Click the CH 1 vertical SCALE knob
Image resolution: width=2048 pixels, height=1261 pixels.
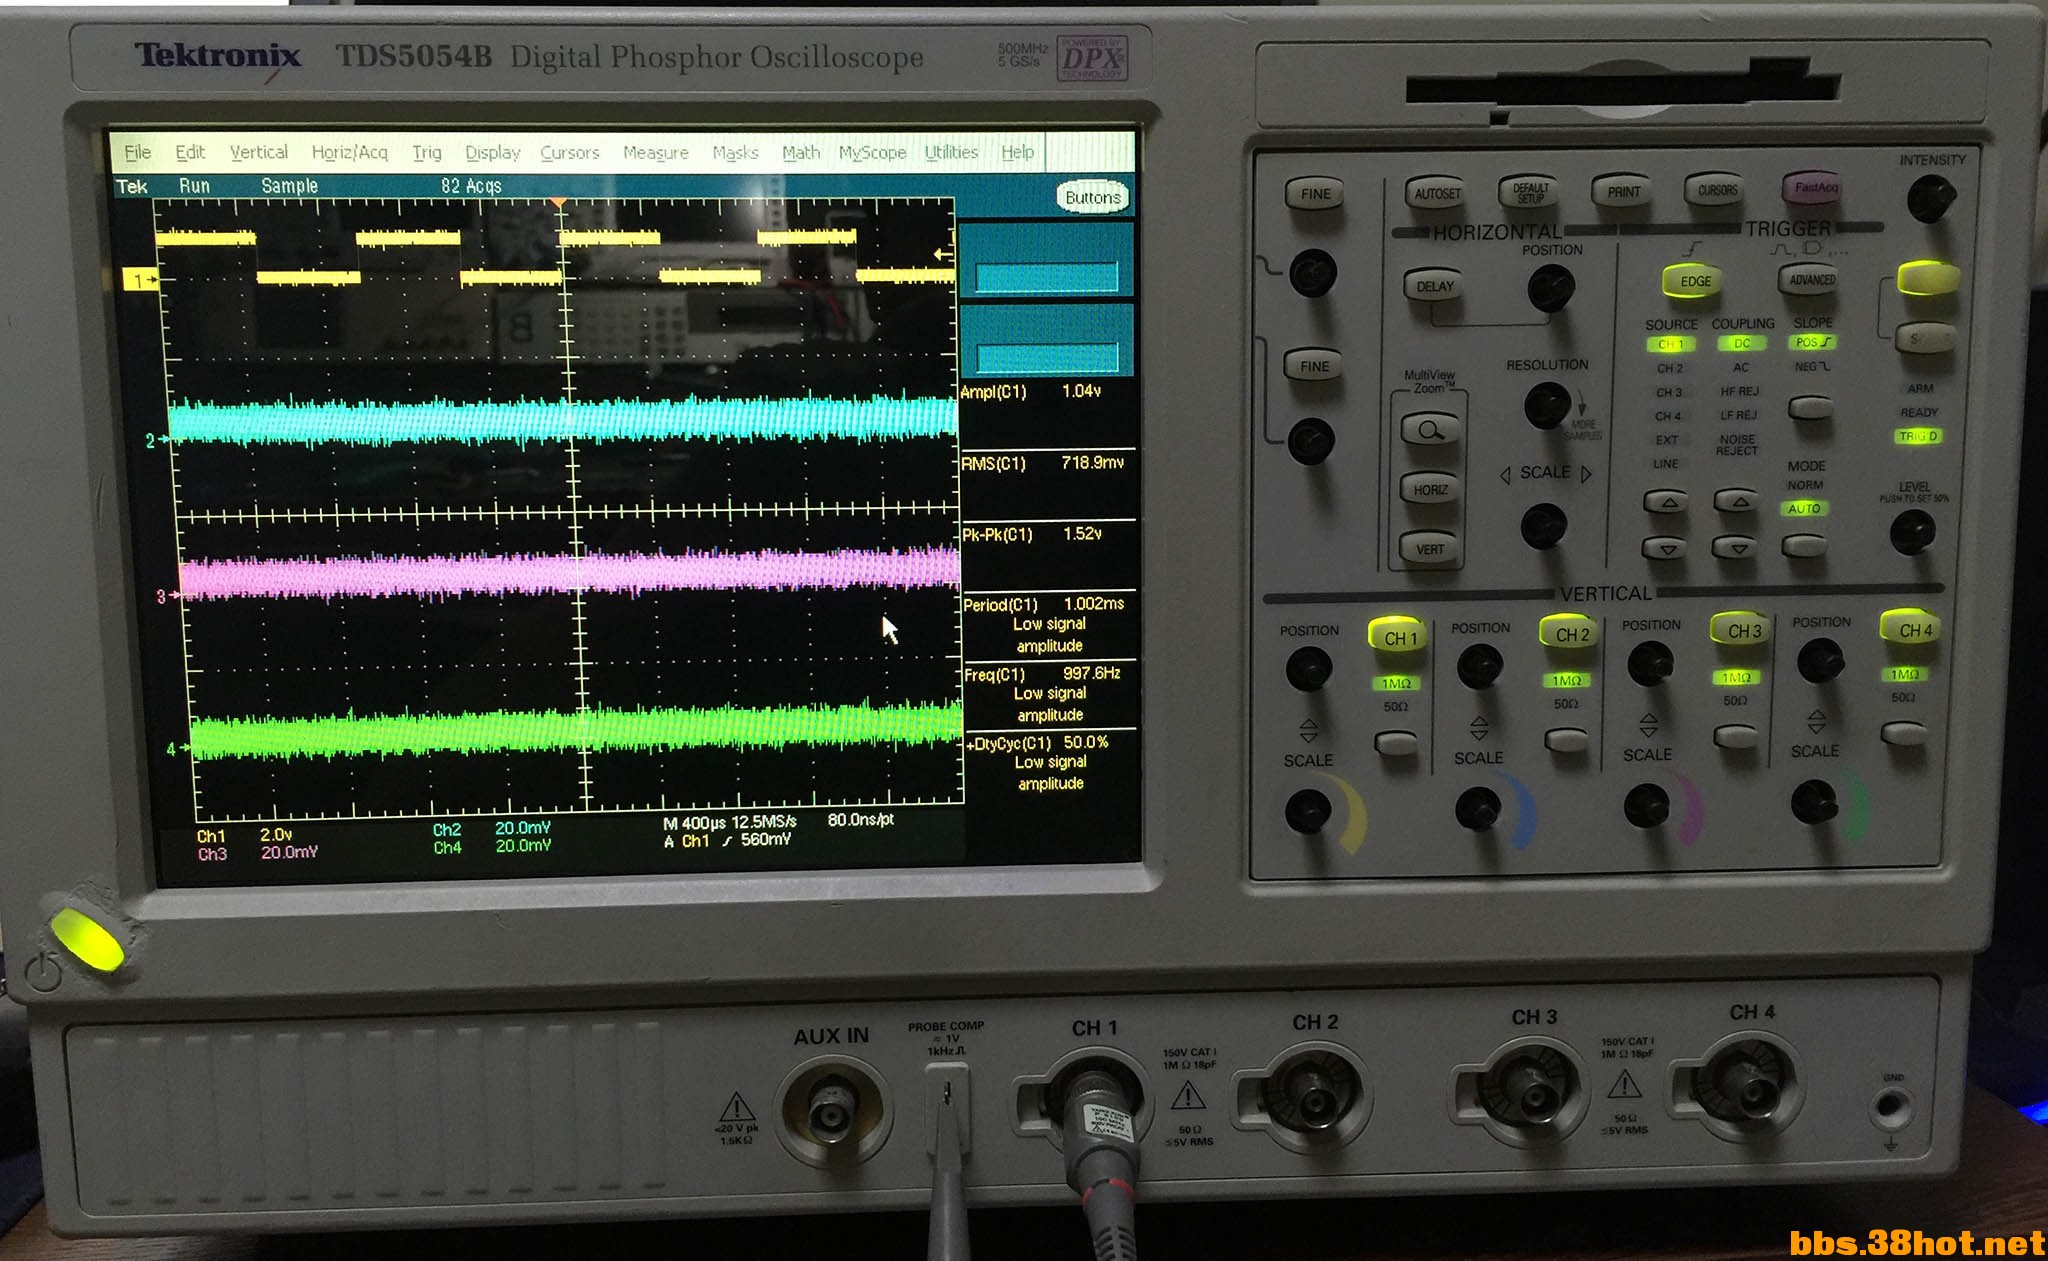1307,811
